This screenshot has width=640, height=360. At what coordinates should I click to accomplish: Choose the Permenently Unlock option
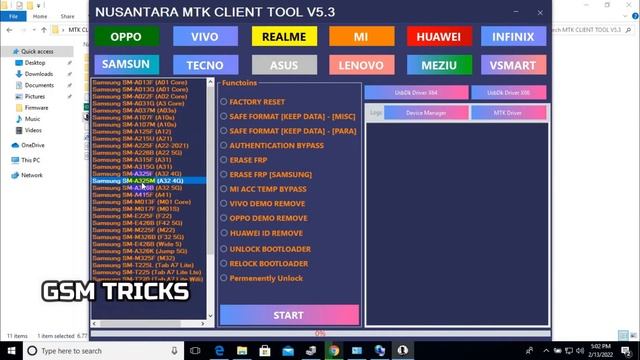pyautogui.click(x=262, y=278)
